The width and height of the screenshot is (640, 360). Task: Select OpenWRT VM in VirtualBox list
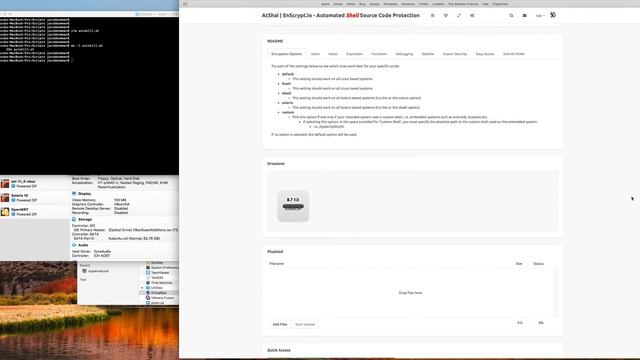click(36, 211)
